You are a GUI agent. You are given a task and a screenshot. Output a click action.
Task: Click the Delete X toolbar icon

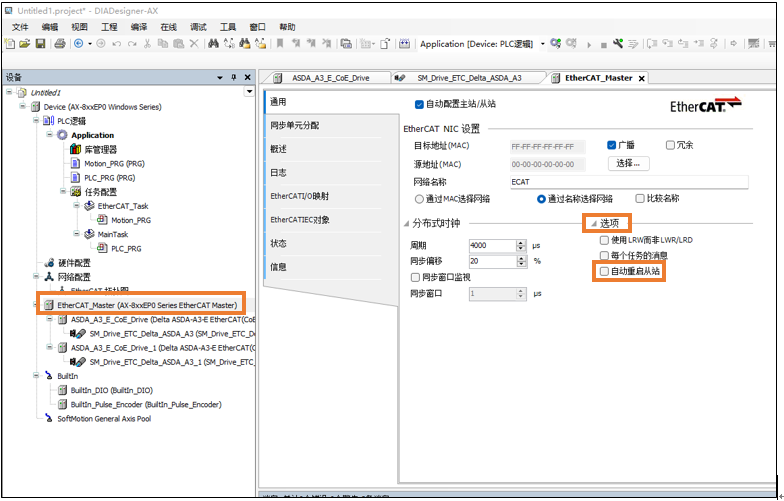point(193,44)
